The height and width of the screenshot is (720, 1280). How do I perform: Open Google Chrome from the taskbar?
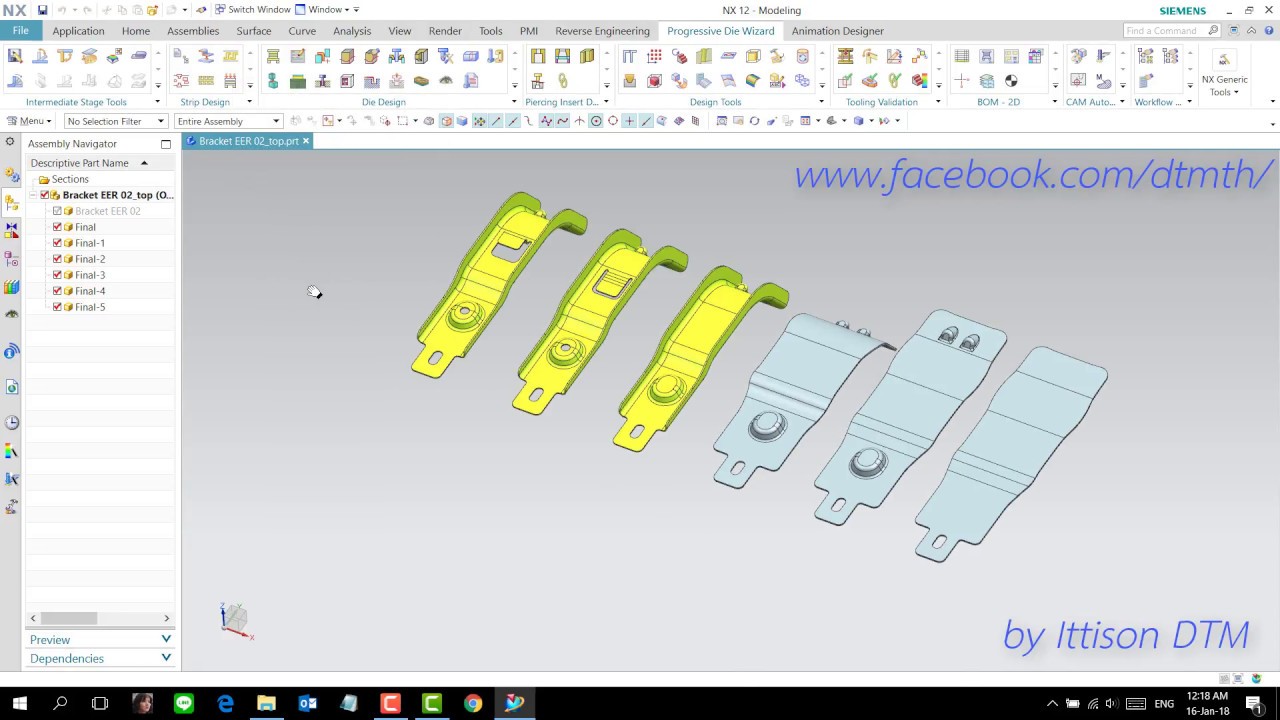click(472, 703)
